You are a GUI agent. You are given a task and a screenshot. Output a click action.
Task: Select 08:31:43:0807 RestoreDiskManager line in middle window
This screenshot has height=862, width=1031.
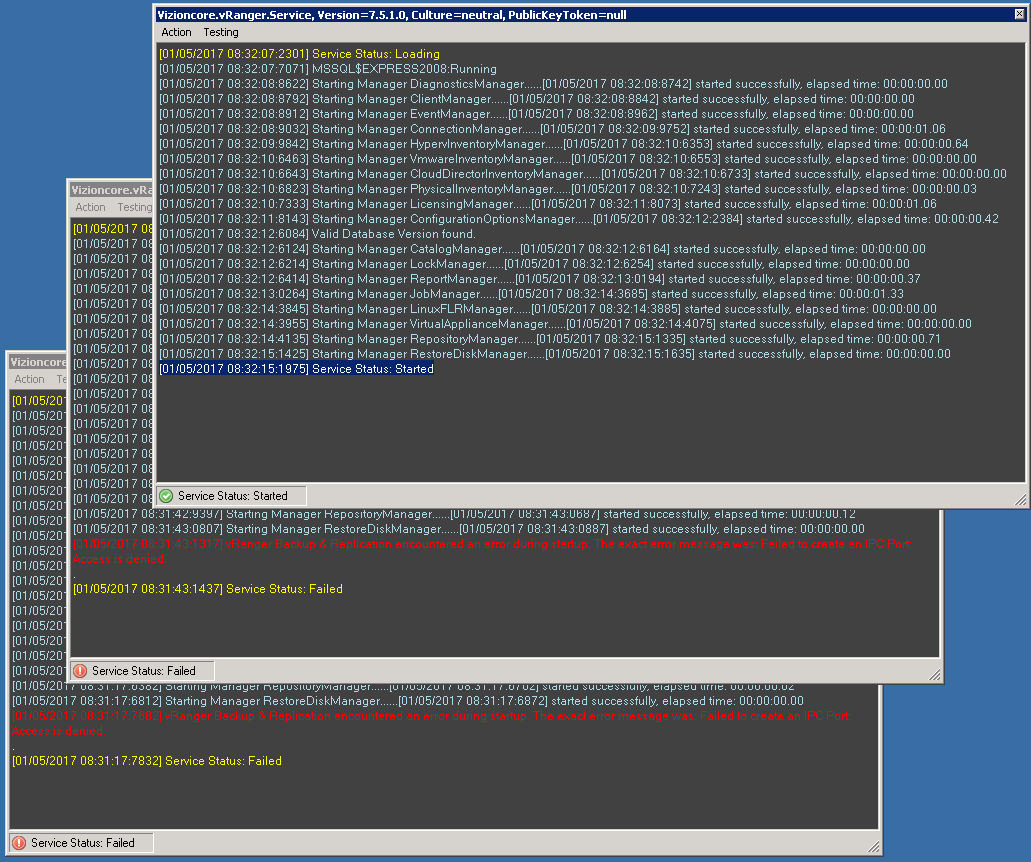[x=469, y=529]
